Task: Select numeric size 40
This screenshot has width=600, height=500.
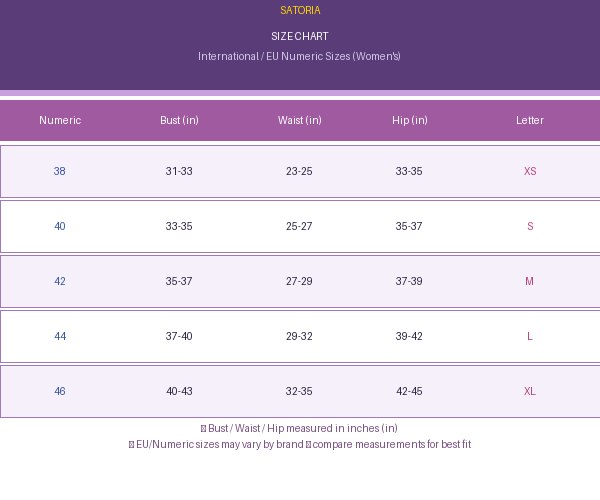Action: (x=60, y=226)
